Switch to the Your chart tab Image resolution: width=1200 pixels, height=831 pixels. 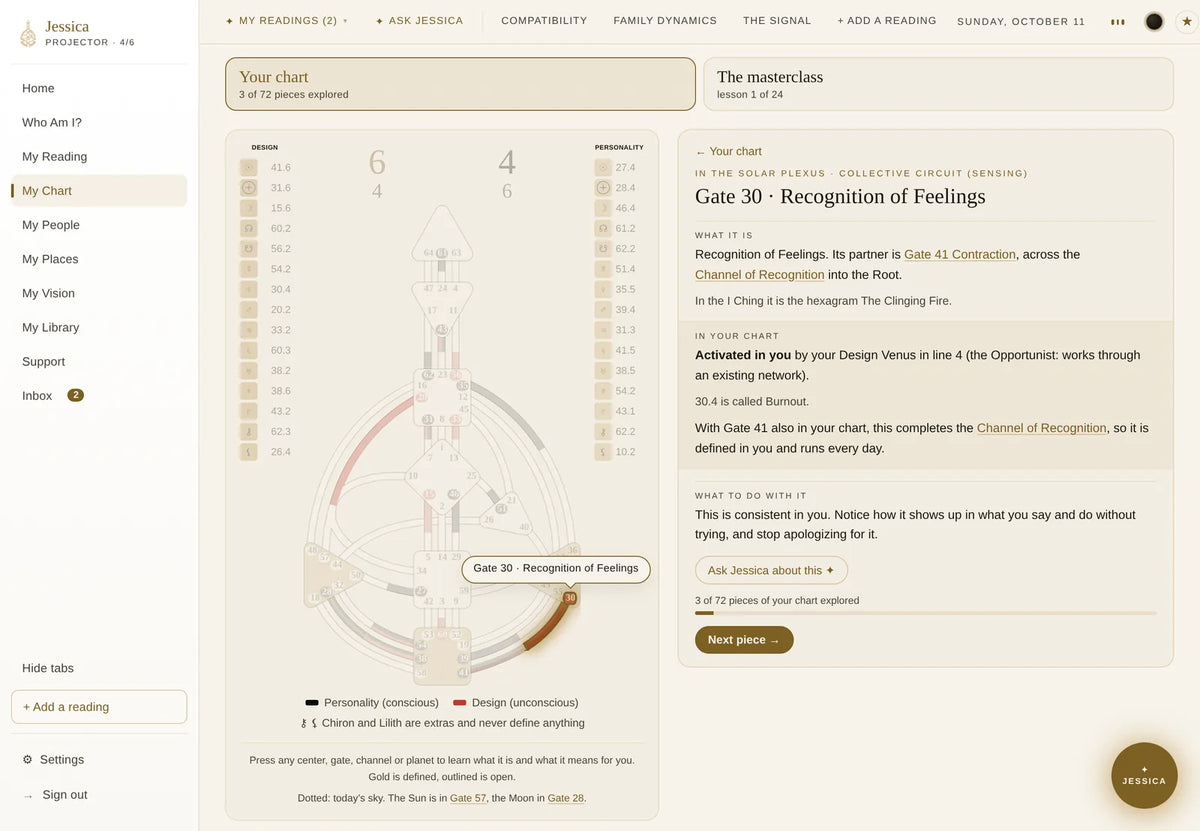click(x=460, y=84)
